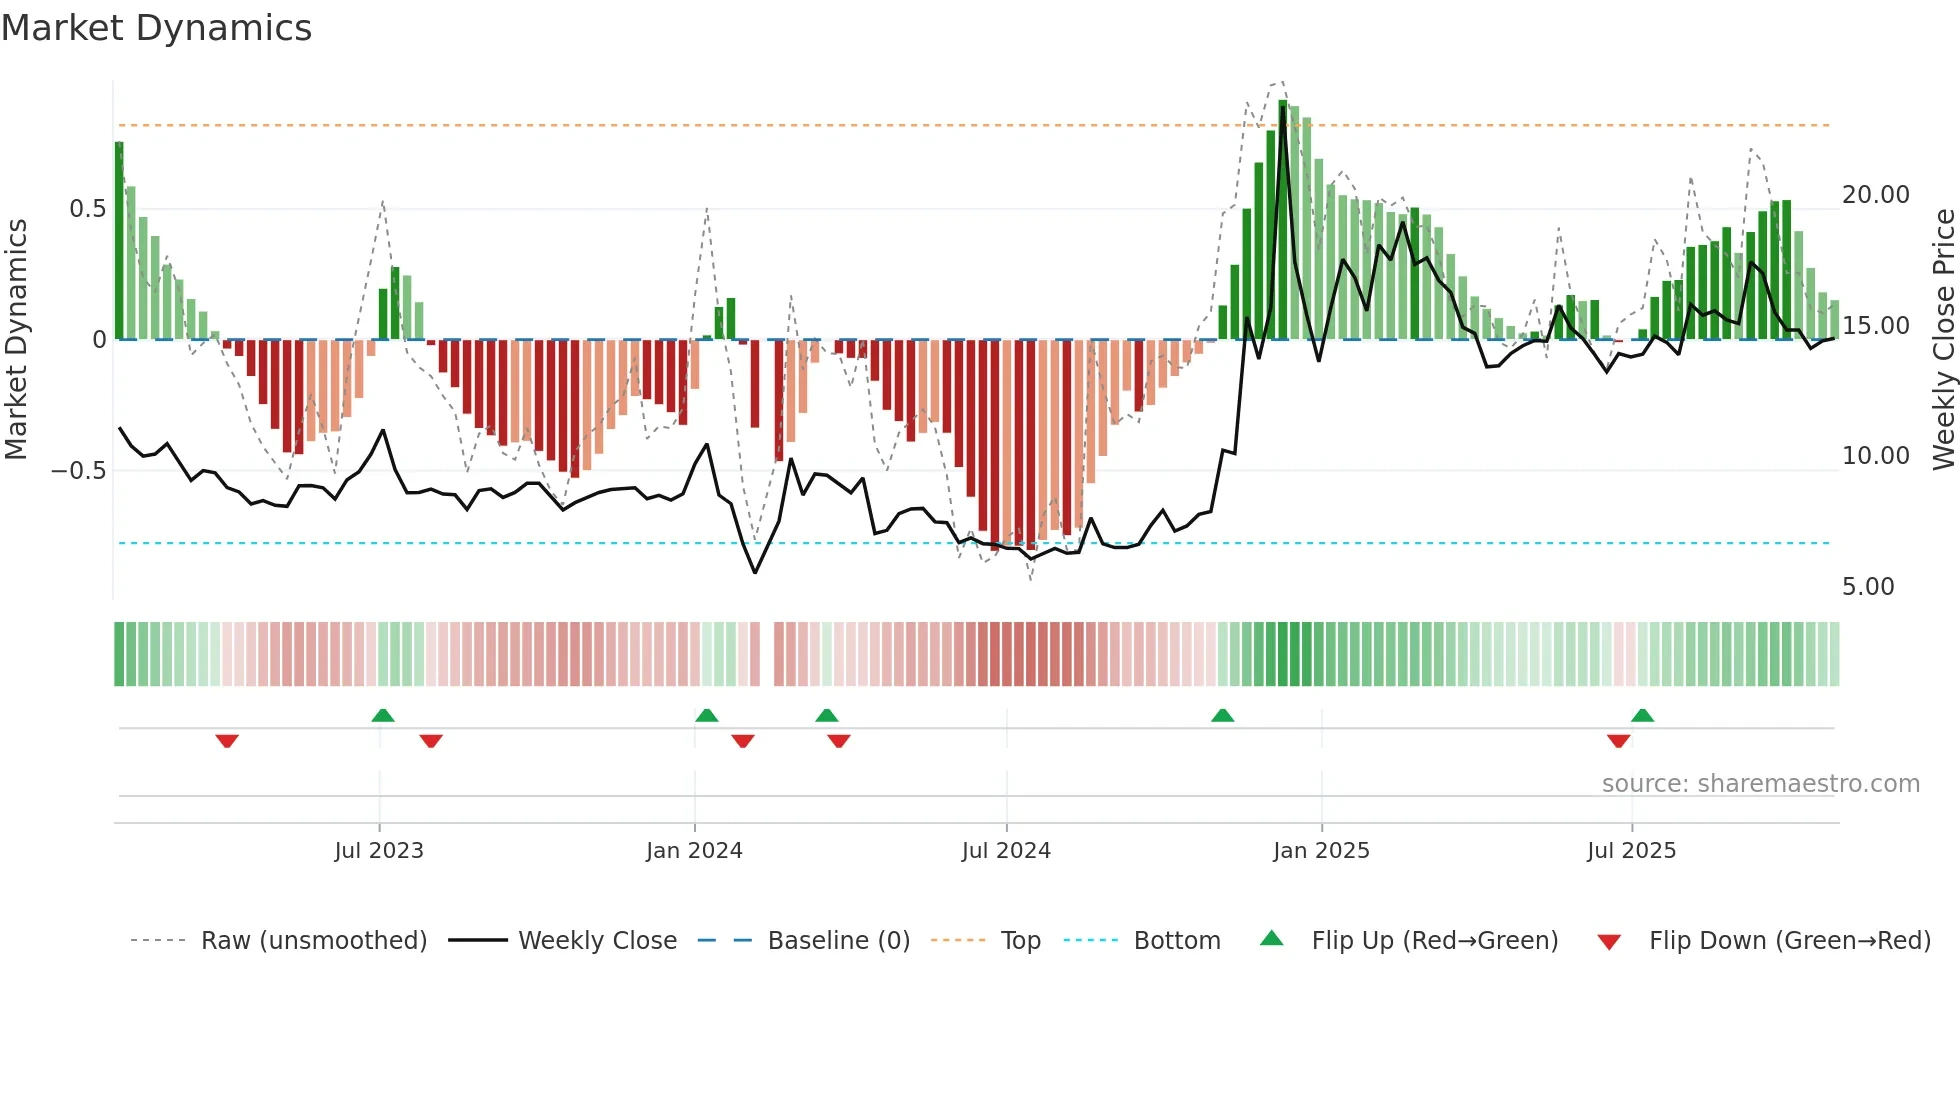Select the Flip Down marker just after Jan 2024
Image resolution: width=1960 pixels, height=1102 pixels.
[x=743, y=741]
